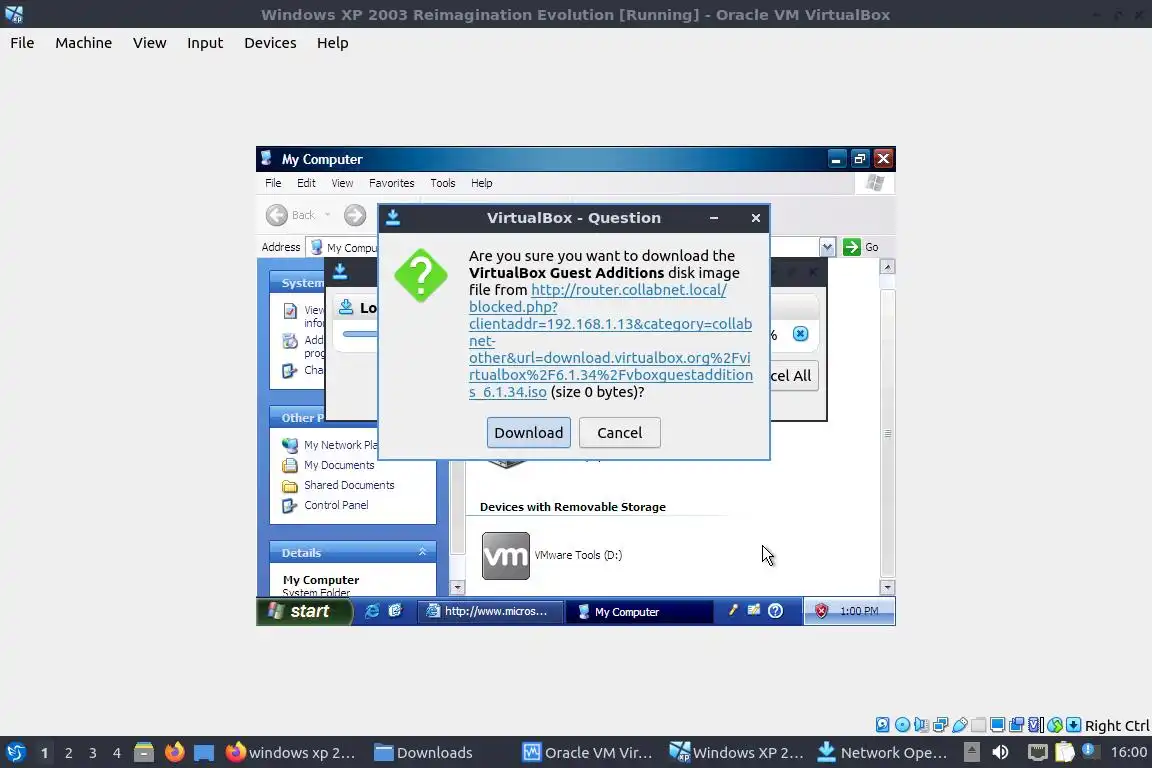Click the VMware Tools (D:) drive icon
Image resolution: width=1152 pixels, height=768 pixels.
pyautogui.click(x=505, y=556)
